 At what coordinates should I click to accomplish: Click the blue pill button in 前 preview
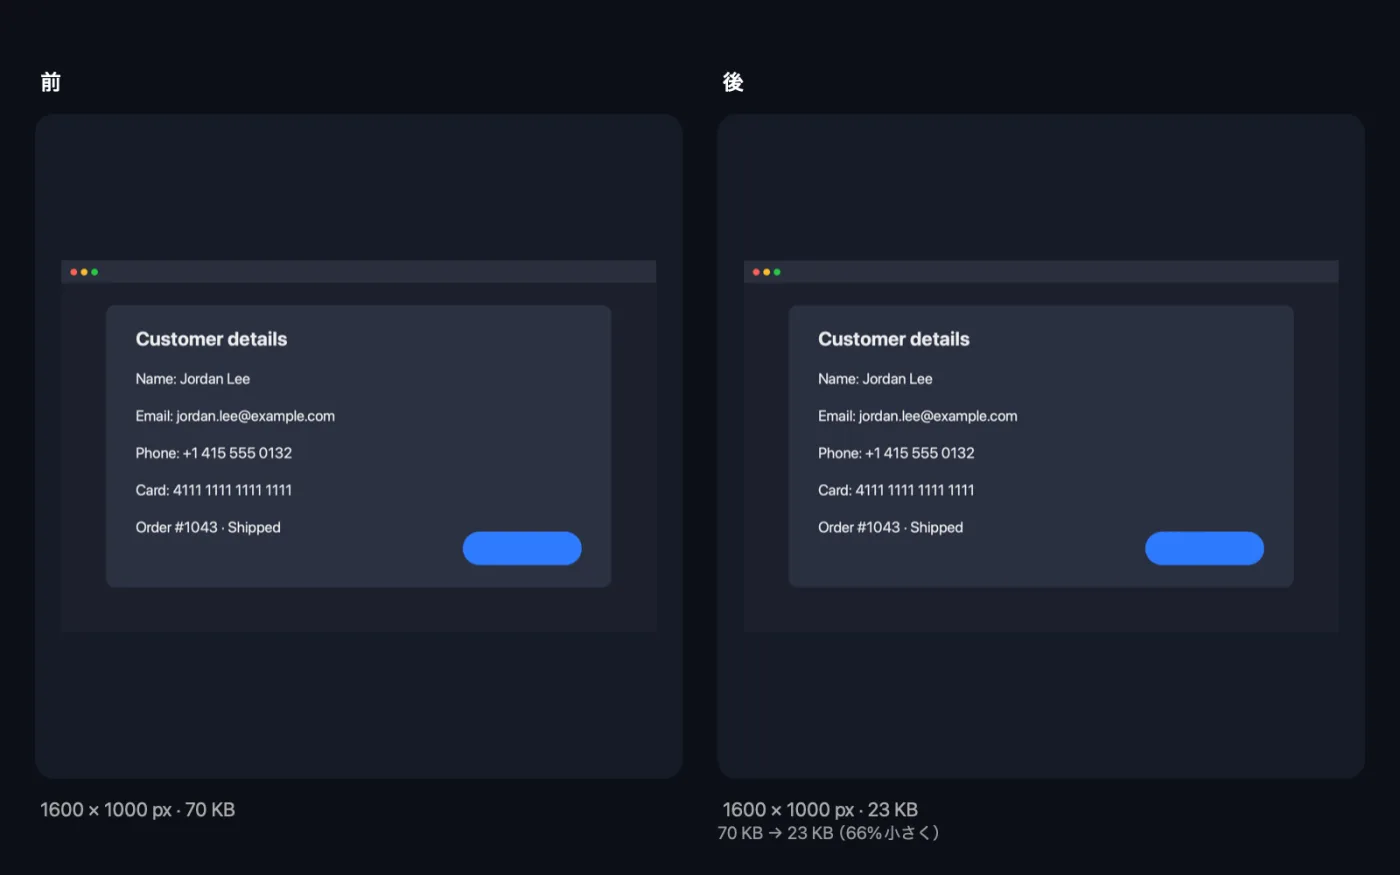(522, 548)
